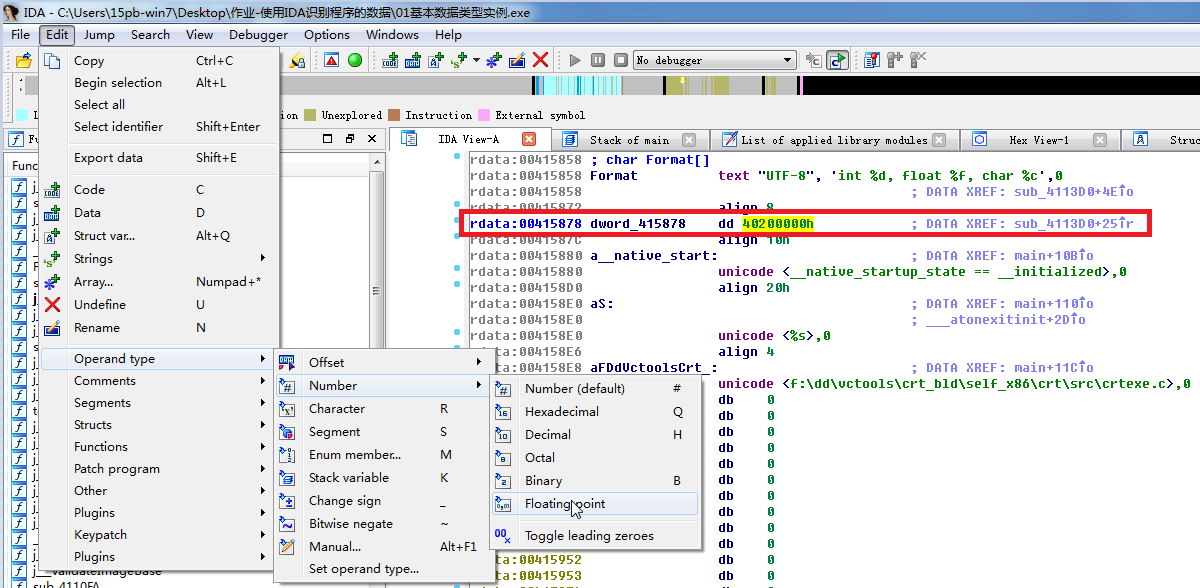1200x588 pixels.
Task: Click the Hexadecimal icon in Number submenu
Action: pos(505,412)
